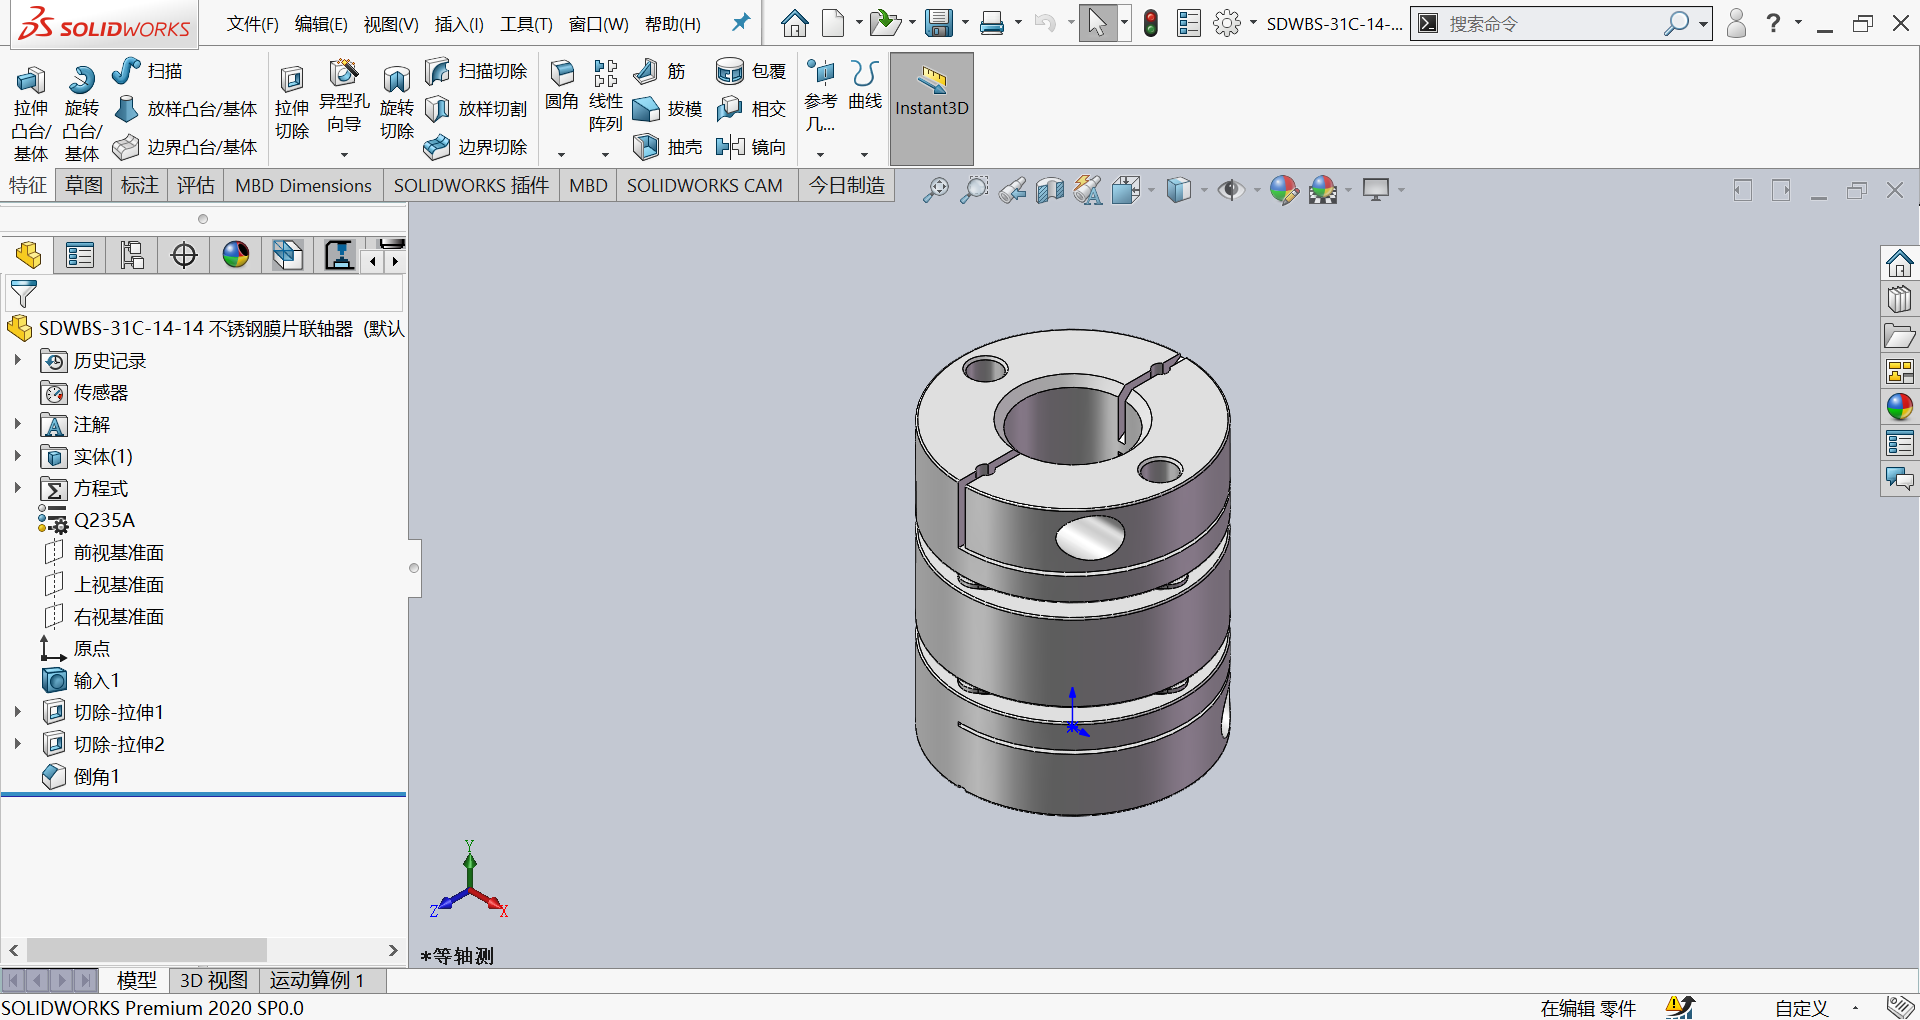Switch to the 运动算例 1 tab
The height and width of the screenshot is (1020, 1920).
click(x=316, y=980)
